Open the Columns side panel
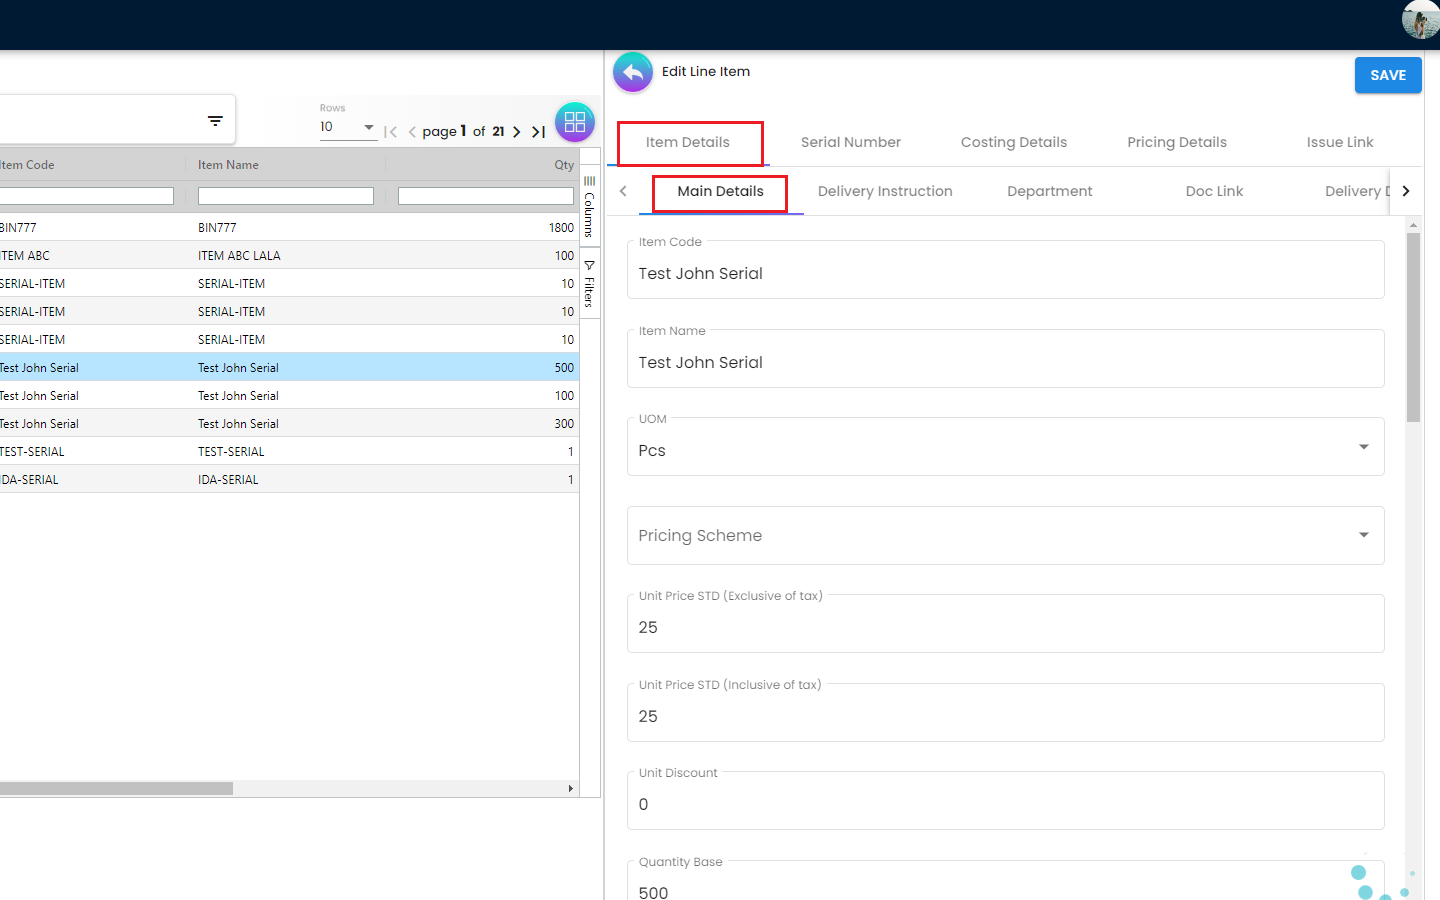 click(x=589, y=207)
